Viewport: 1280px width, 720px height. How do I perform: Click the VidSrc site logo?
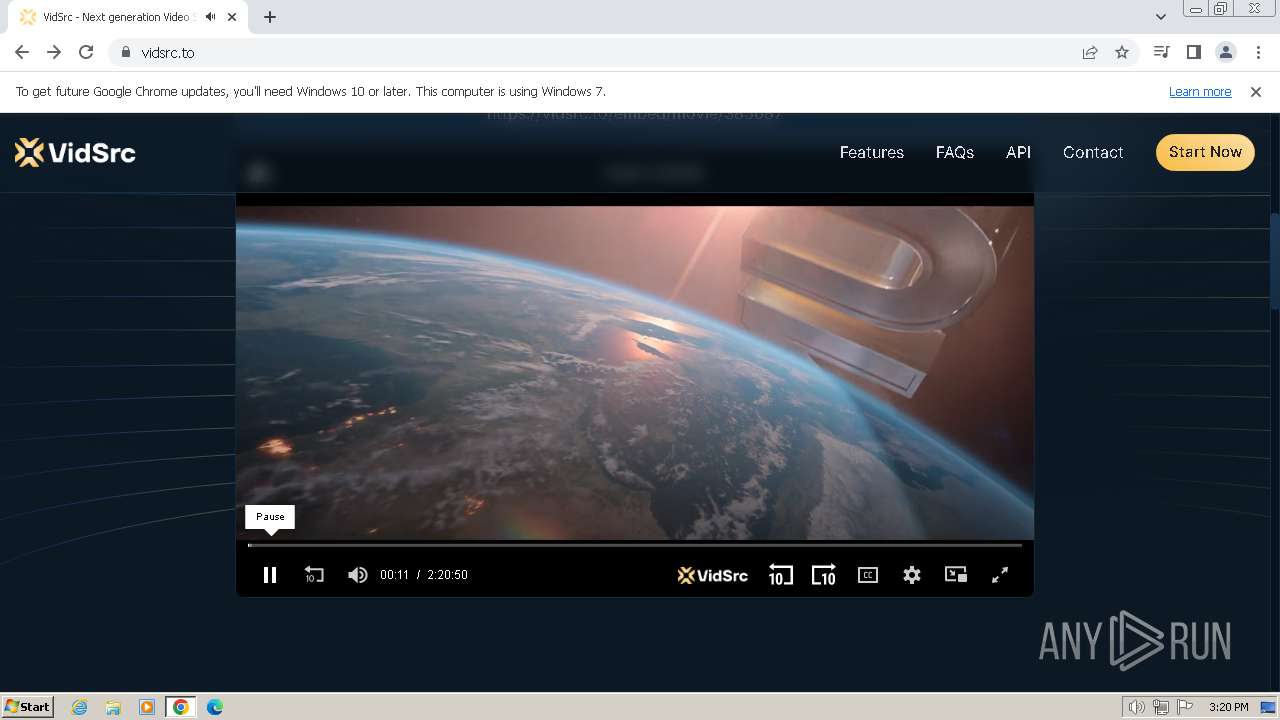(x=75, y=152)
